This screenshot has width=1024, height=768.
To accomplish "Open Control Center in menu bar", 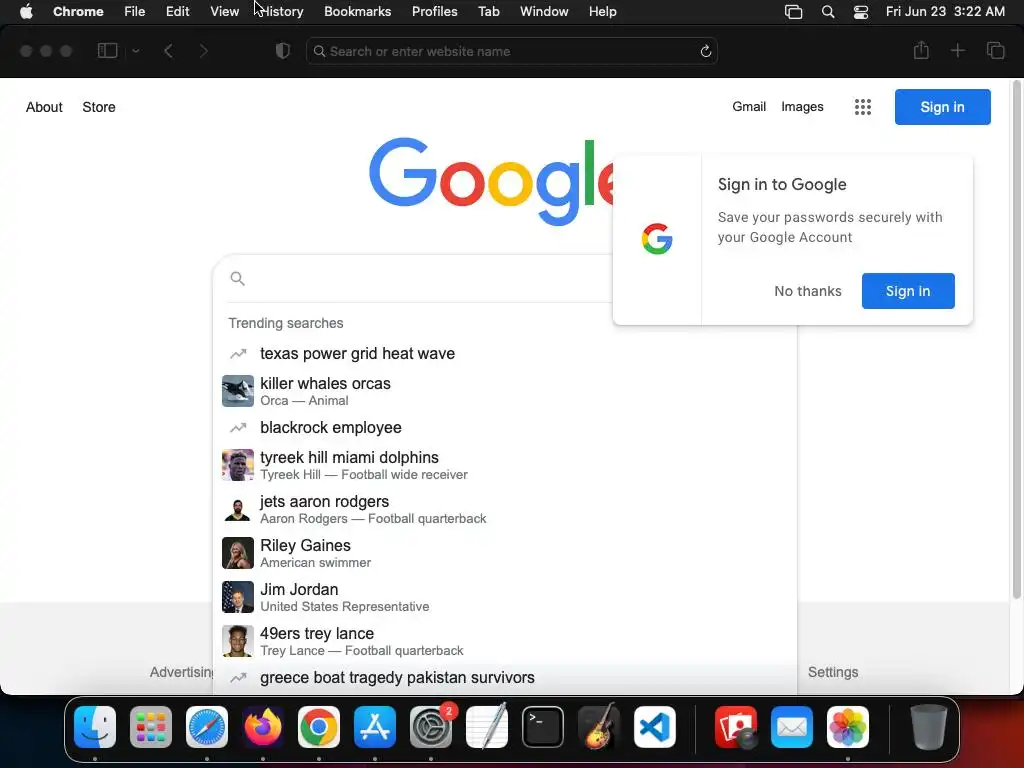I will pyautogui.click(x=861, y=11).
